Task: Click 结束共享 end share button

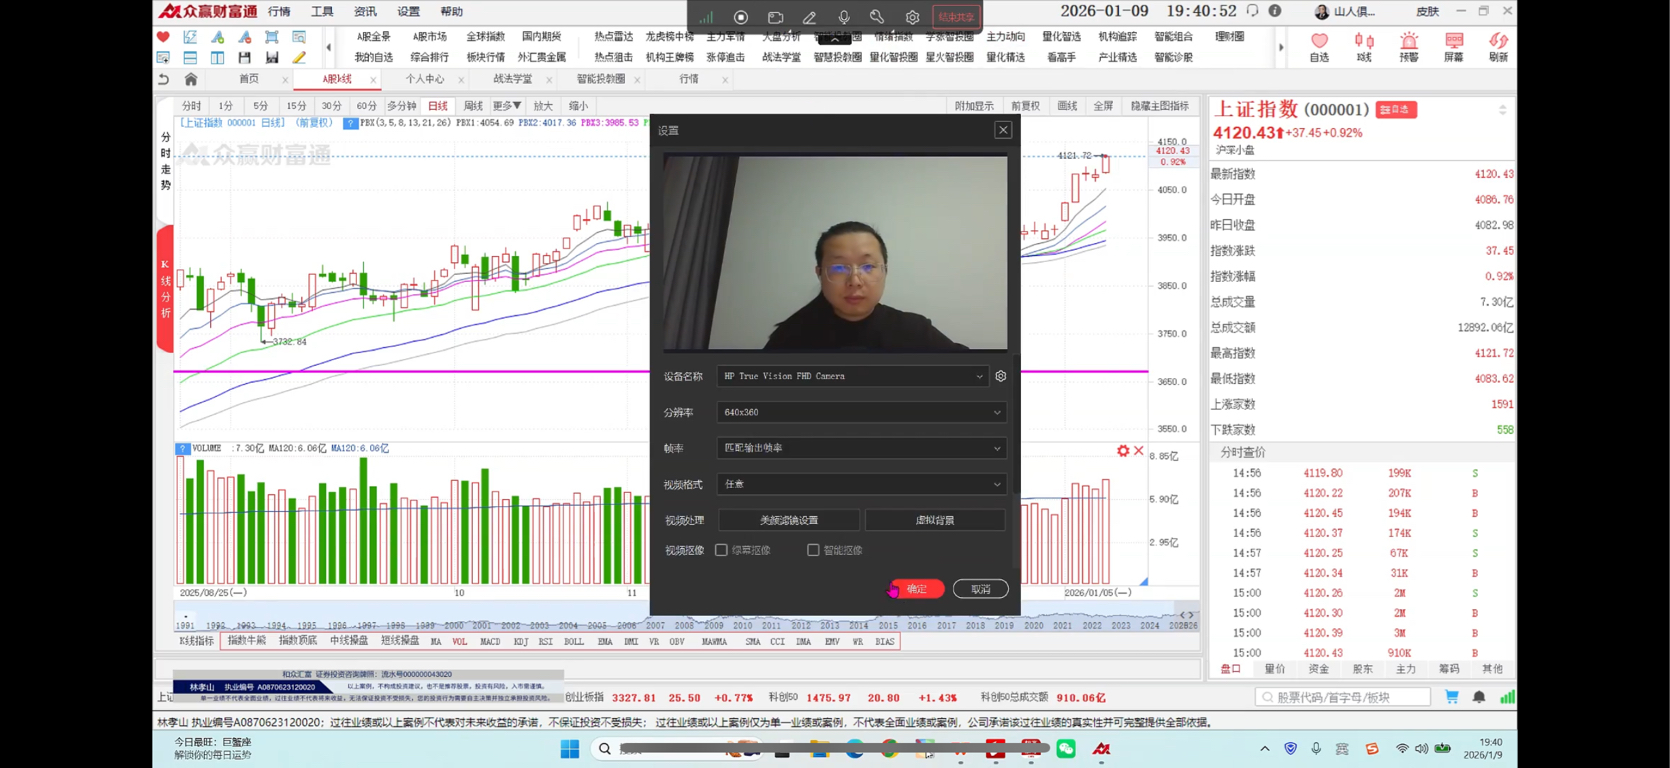Action: [956, 17]
